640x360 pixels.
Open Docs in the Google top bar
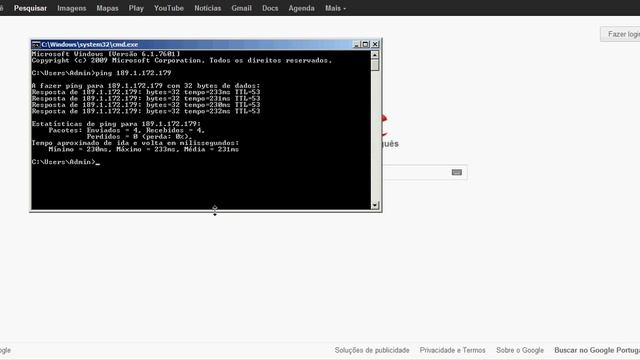coord(270,8)
